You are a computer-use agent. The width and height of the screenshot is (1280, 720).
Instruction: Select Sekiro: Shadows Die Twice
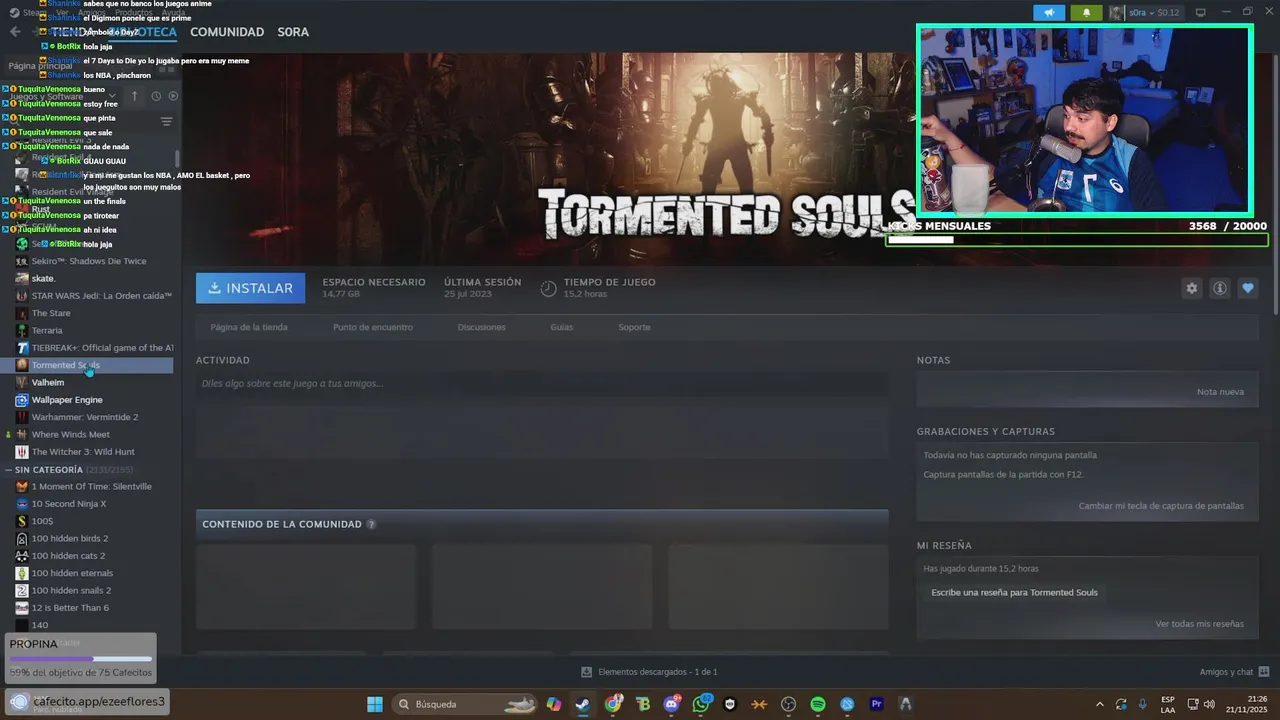click(x=87, y=261)
